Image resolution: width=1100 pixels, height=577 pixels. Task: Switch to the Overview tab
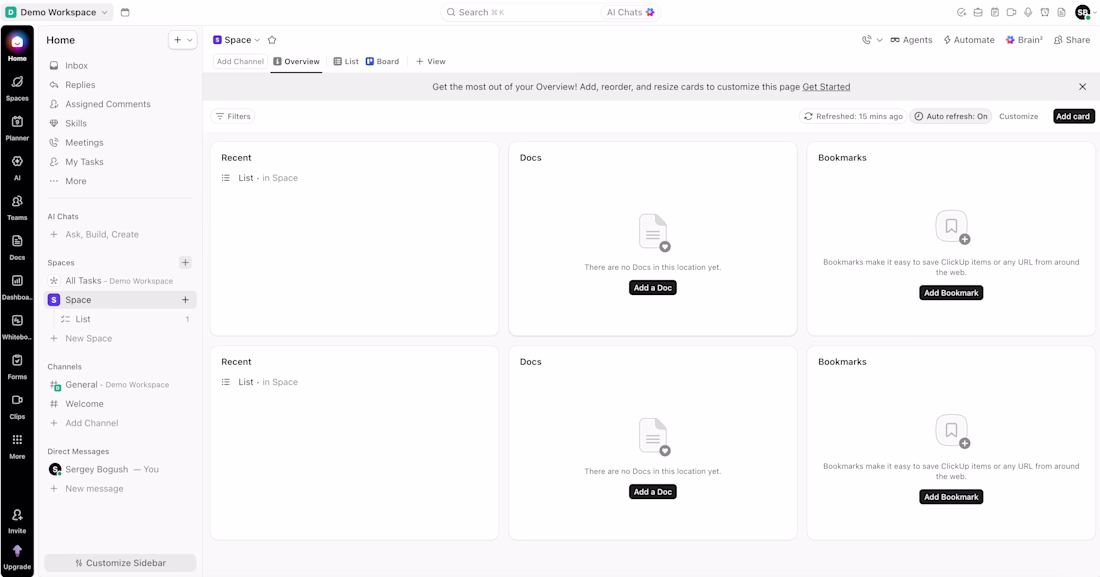tap(296, 62)
